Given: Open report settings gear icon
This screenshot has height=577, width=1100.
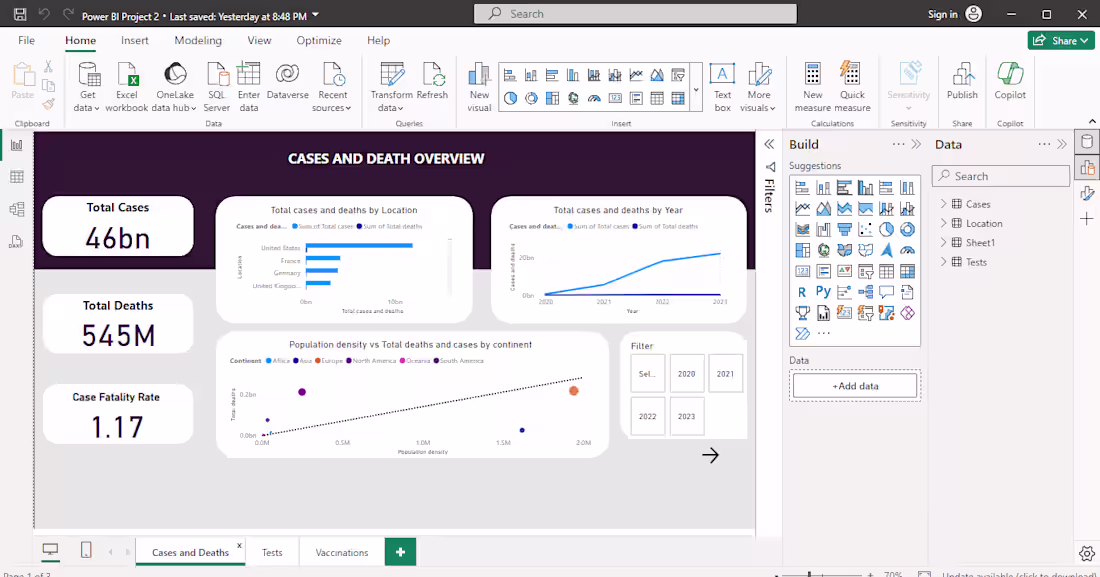Looking at the screenshot, I should [x=1087, y=553].
